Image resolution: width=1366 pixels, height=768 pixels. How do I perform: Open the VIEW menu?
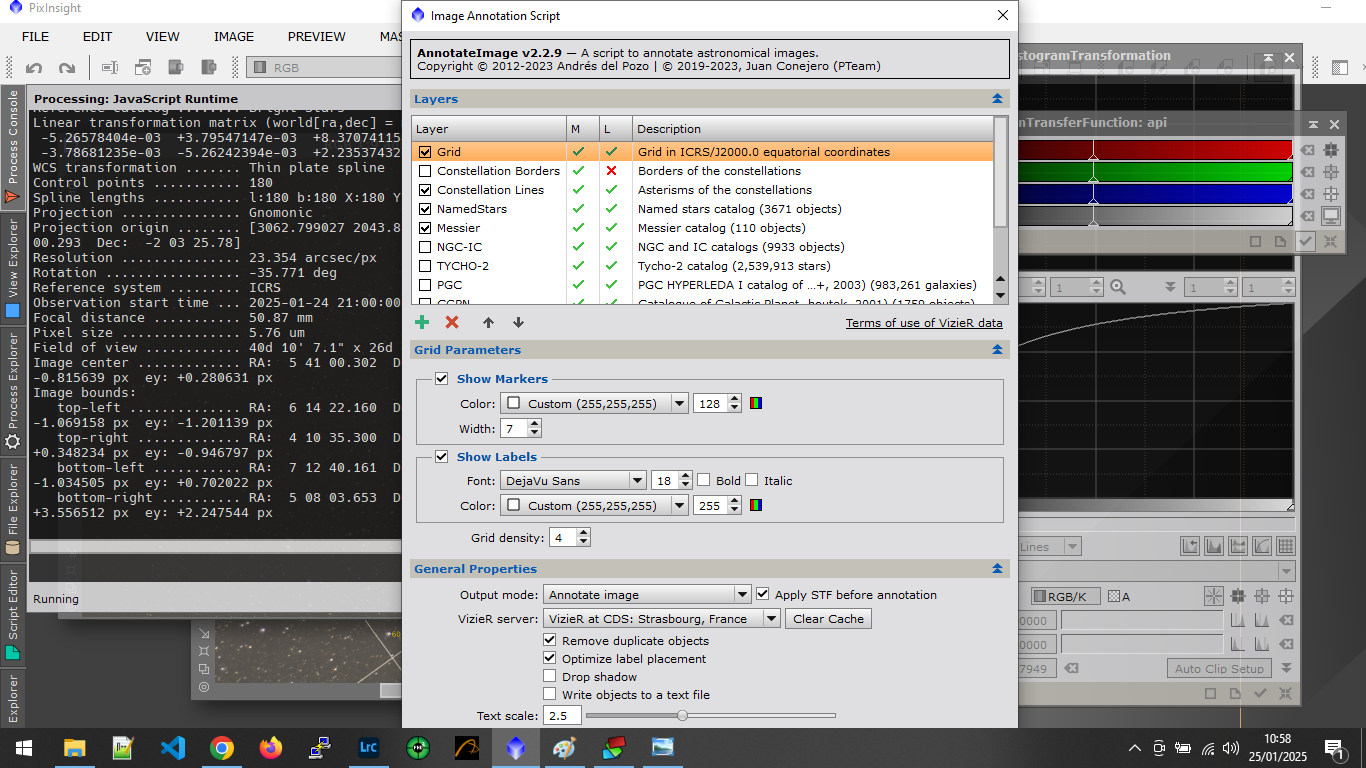163,36
